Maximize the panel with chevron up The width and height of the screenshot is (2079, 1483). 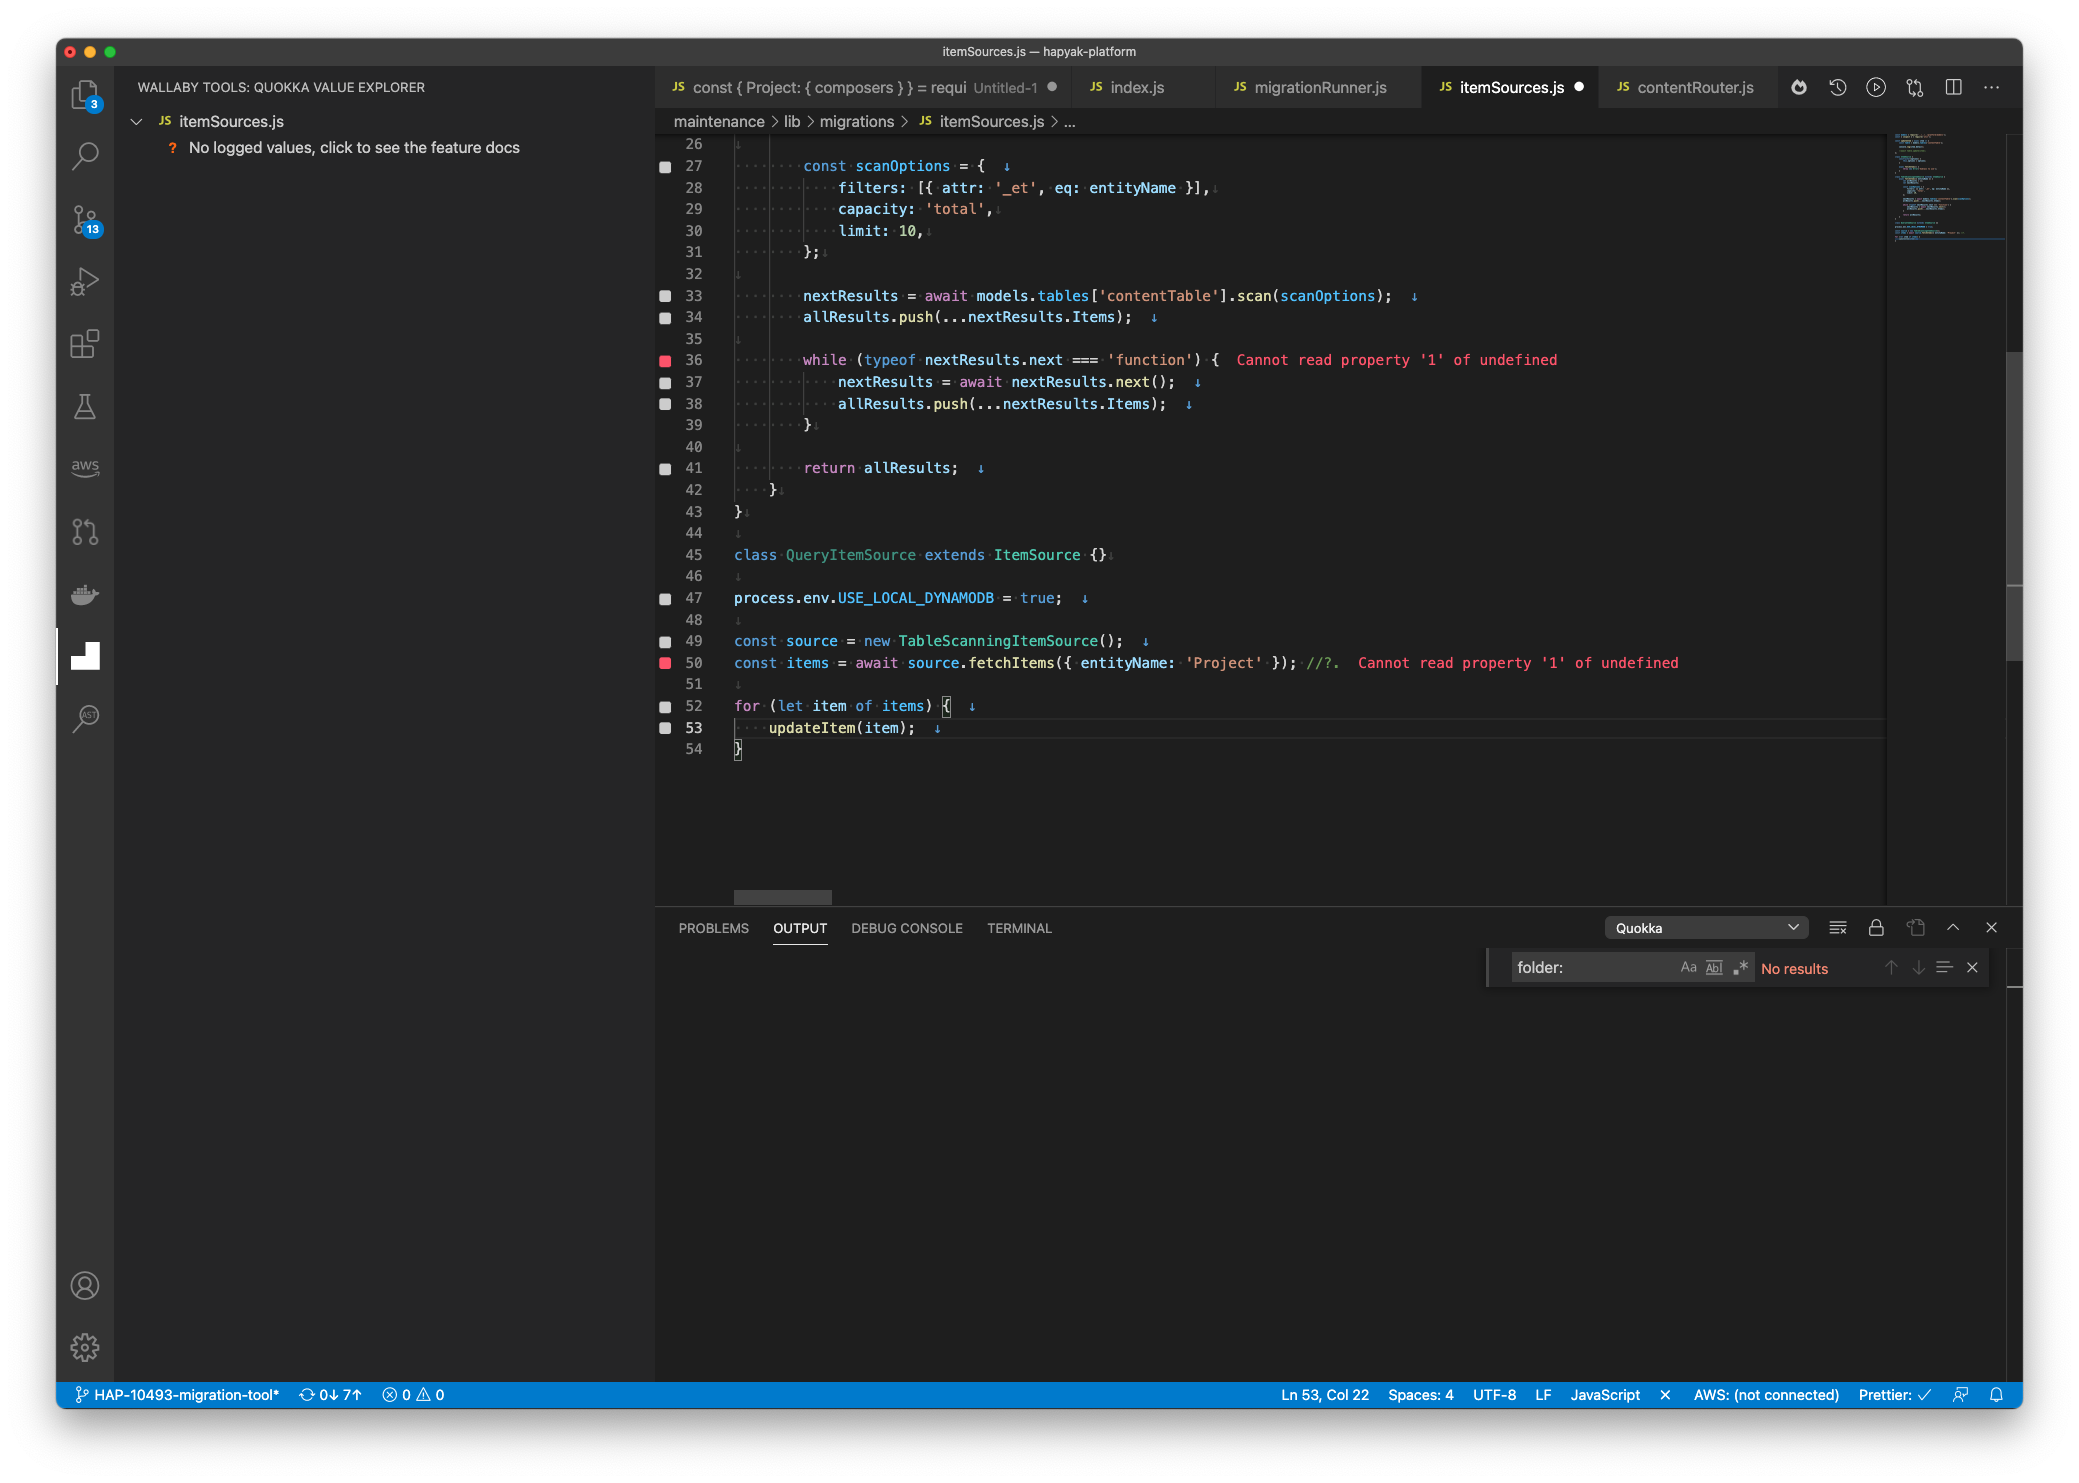point(1953,928)
